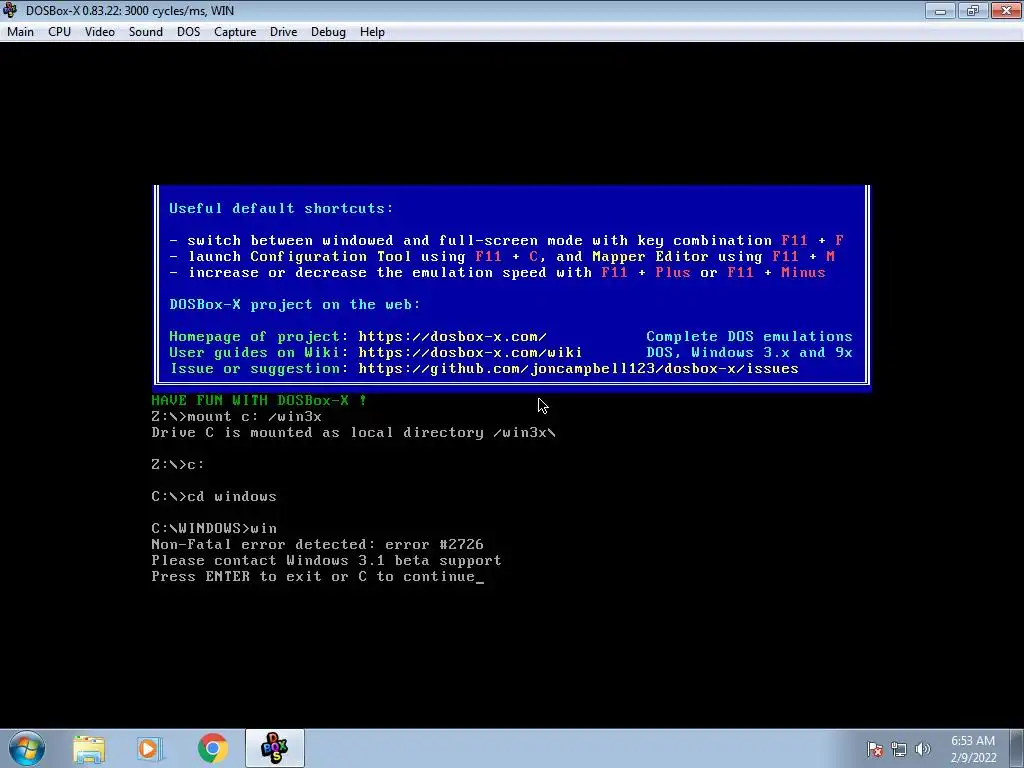Click the 'mount c: /win3x' command line
This screenshot has height=768, width=1024.
tap(236, 417)
